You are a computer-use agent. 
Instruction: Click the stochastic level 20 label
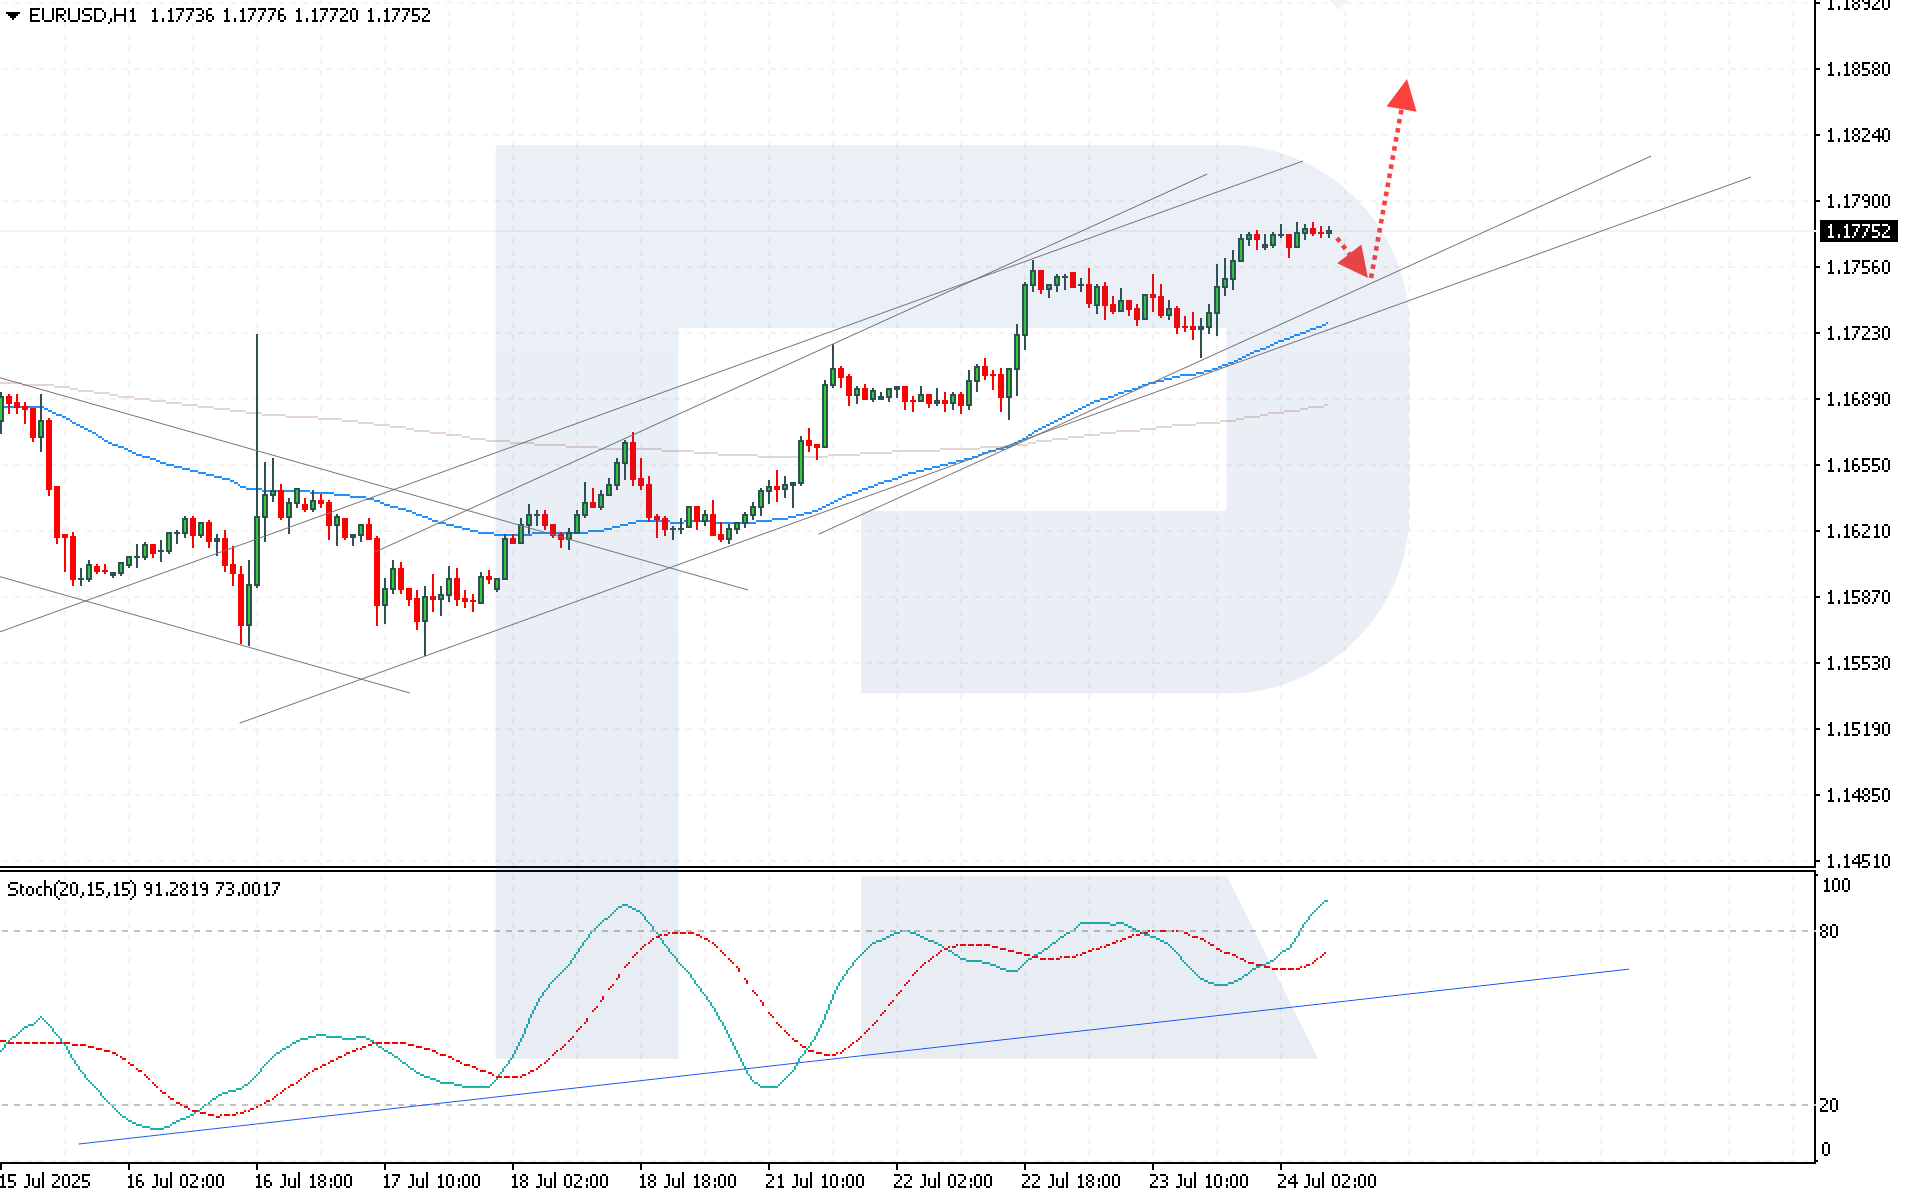point(1829,1105)
